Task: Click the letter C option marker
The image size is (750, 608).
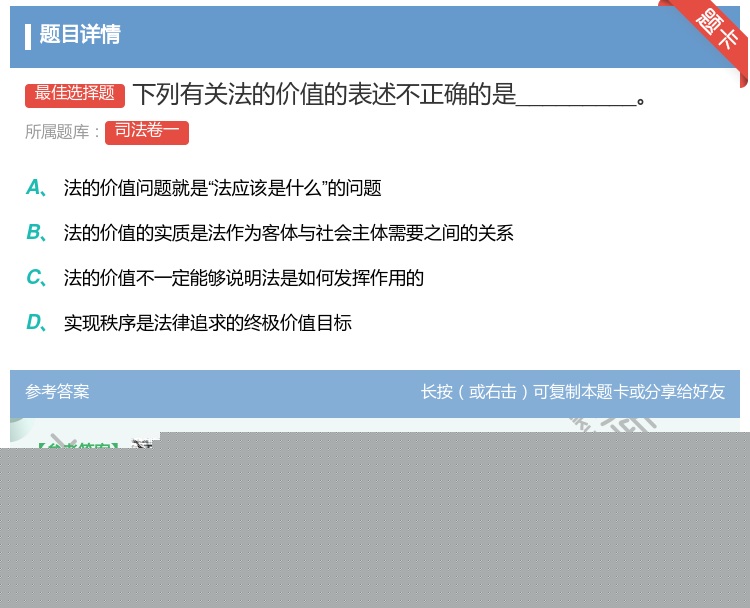Action: pyautogui.click(x=36, y=277)
